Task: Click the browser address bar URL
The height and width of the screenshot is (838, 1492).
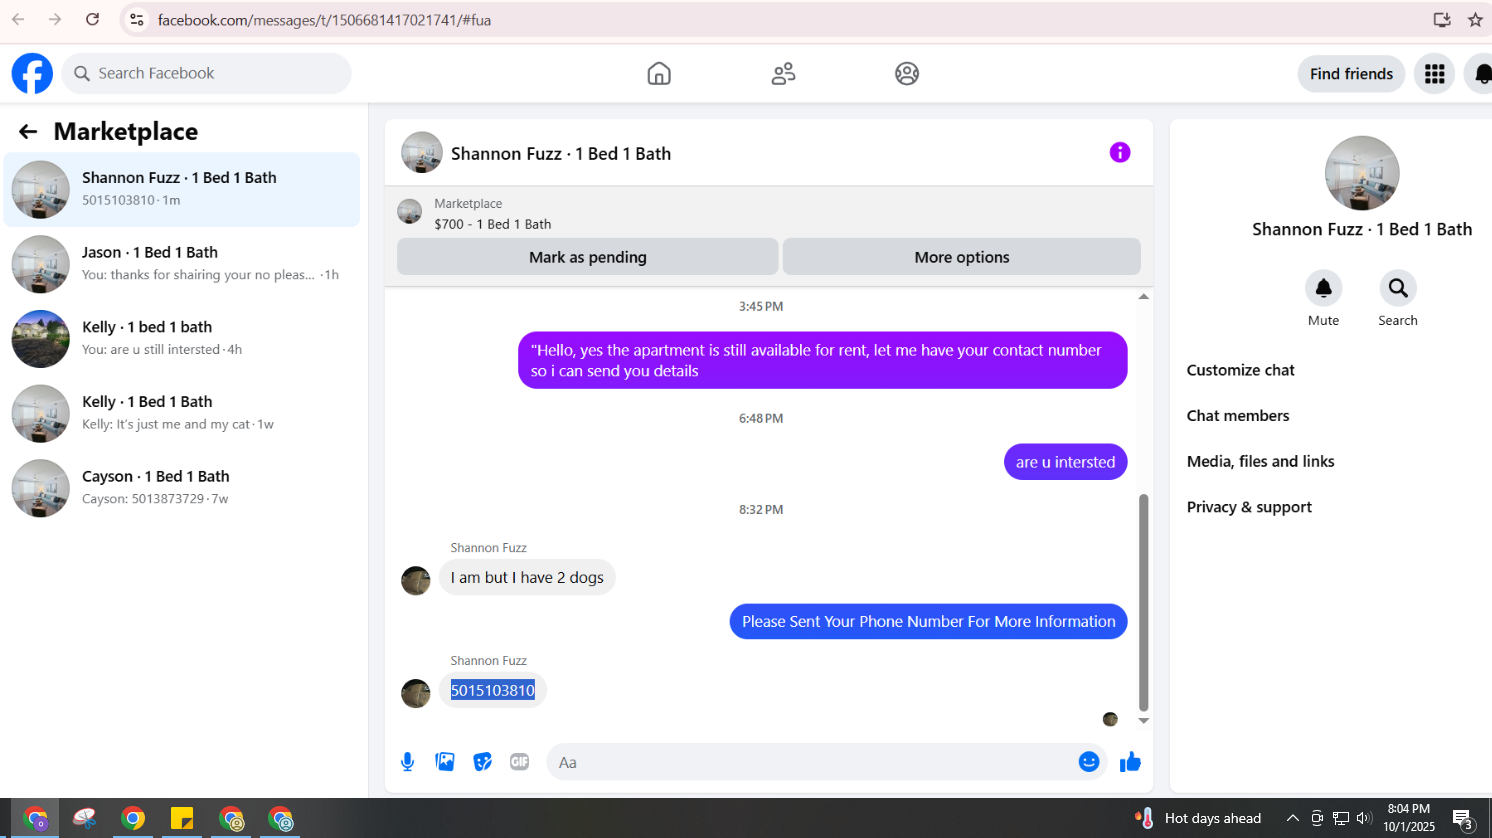Action: pyautogui.click(x=324, y=20)
